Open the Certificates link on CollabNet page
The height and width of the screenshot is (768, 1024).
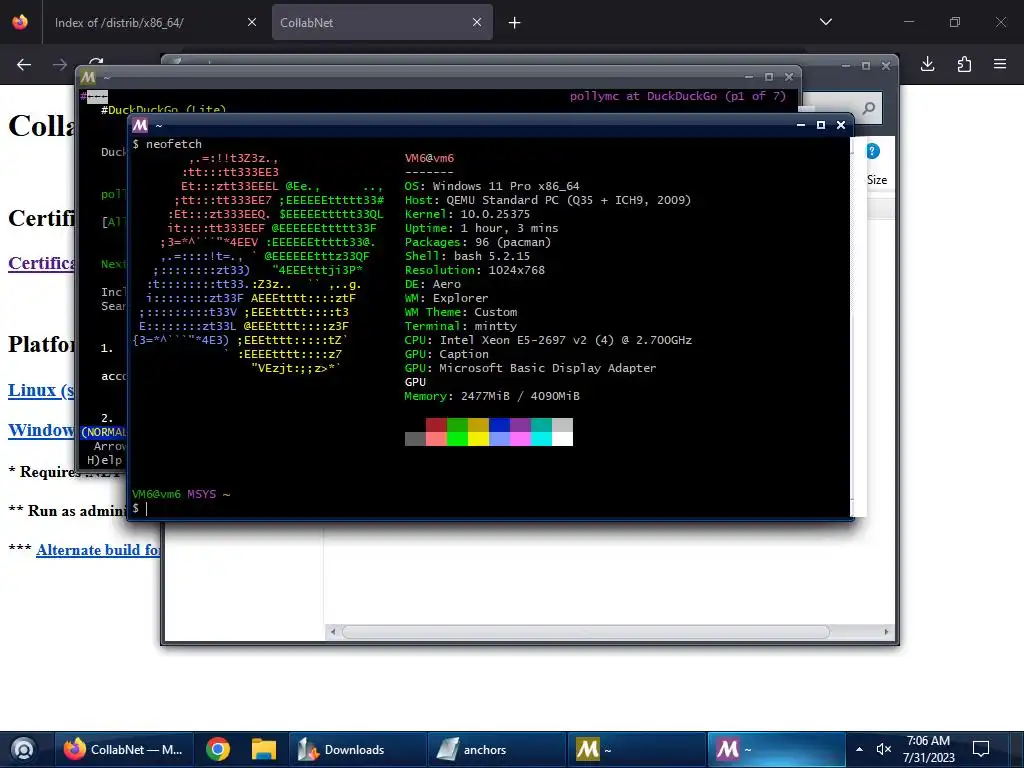(x=42, y=263)
